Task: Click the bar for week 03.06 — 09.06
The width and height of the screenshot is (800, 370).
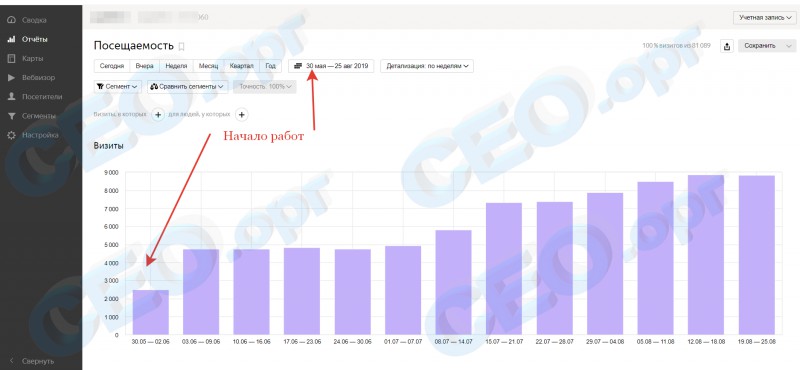Action: pos(201,292)
